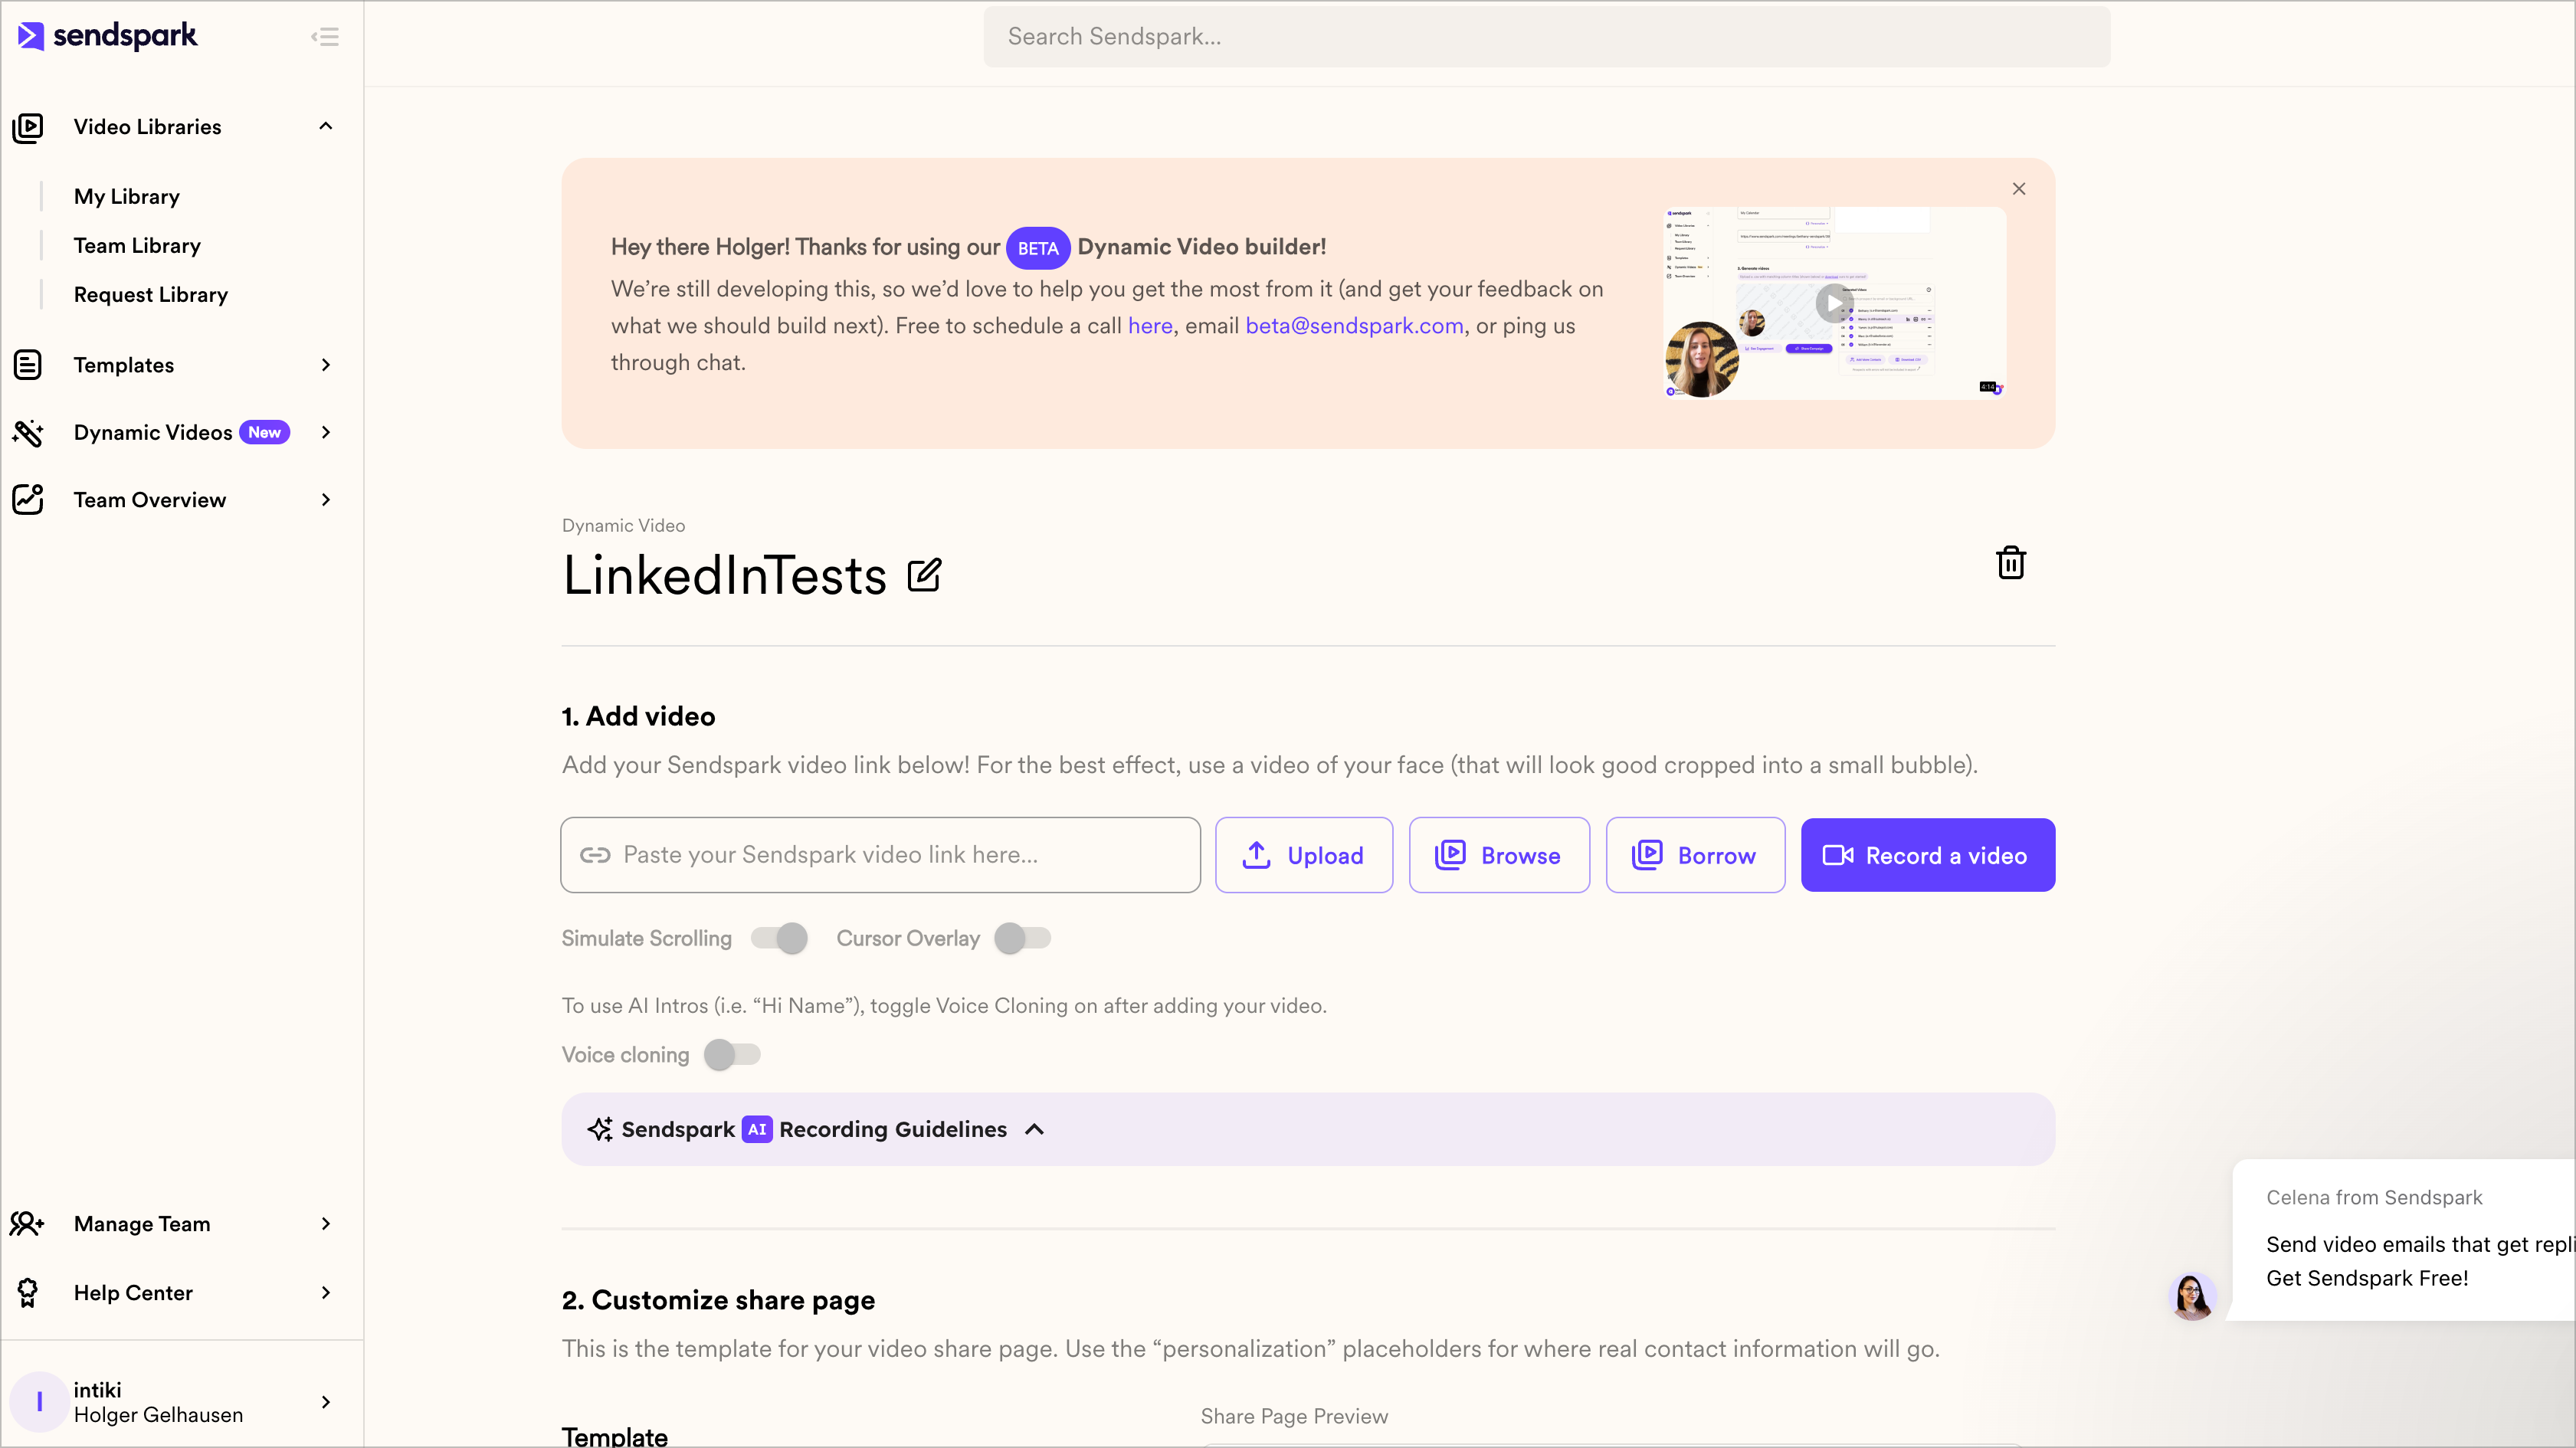Open Team Library in the sidebar
2576x1448 pixels.
coord(137,246)
